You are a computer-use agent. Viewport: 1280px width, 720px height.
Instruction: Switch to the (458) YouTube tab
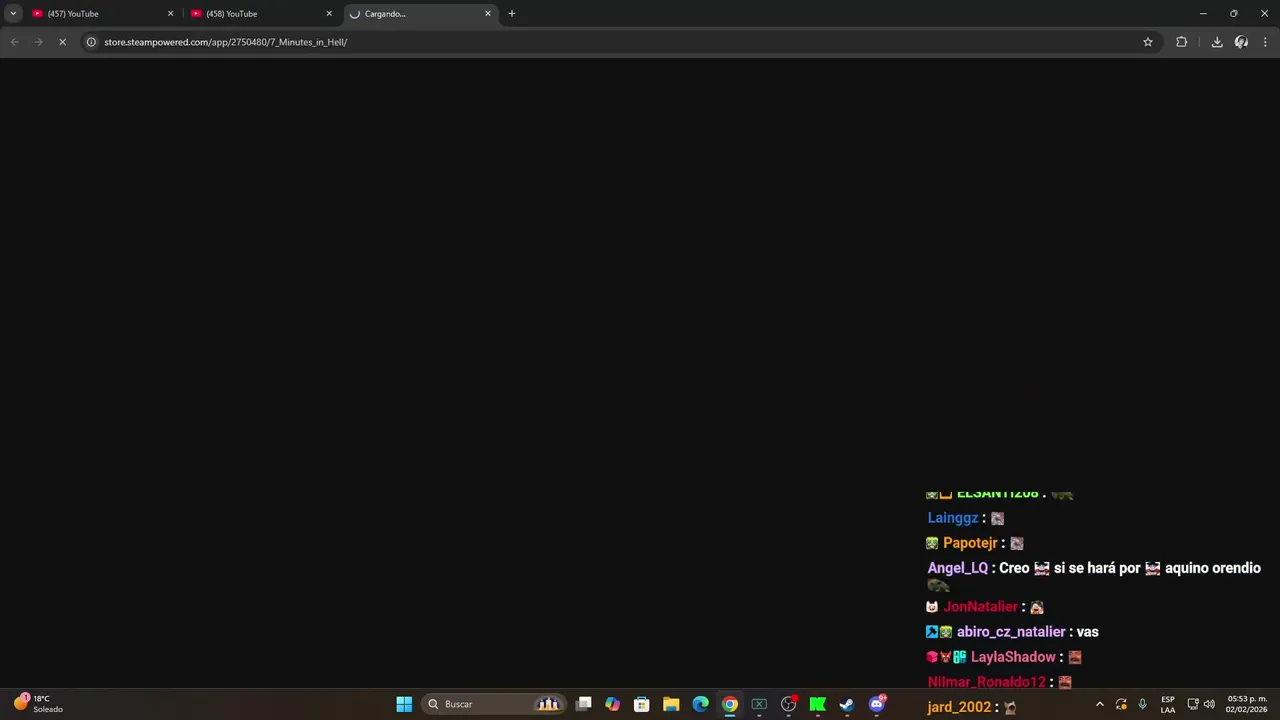(x=259, y=14)
